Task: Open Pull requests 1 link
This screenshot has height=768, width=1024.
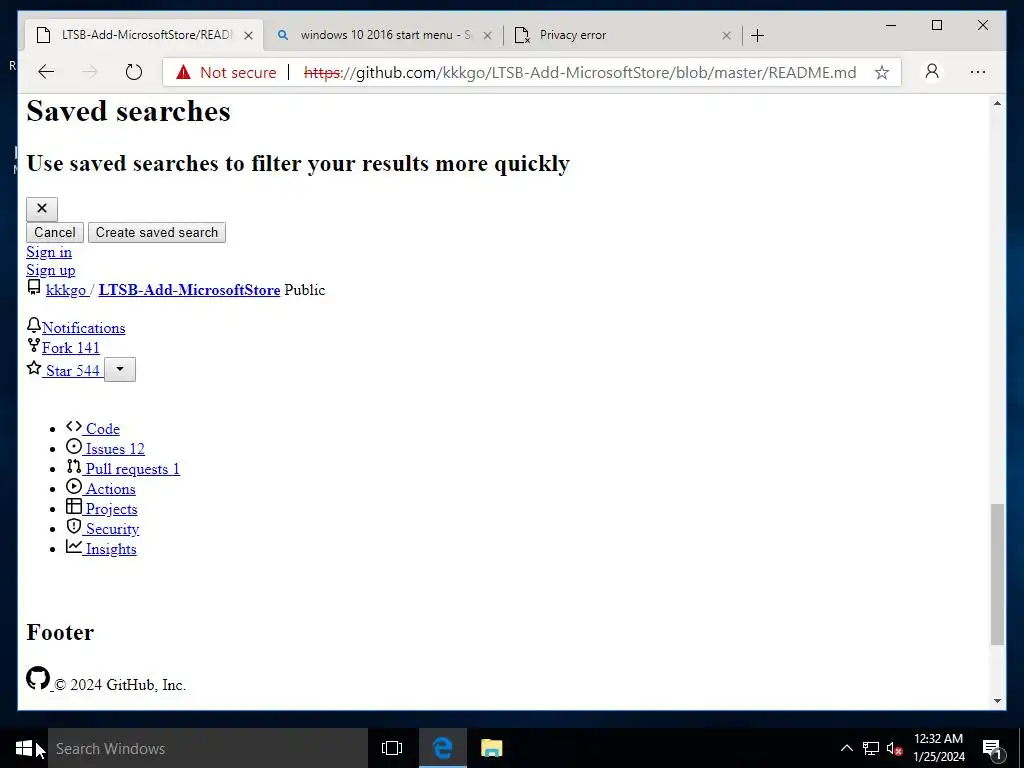Action: [x=133, y=469]
